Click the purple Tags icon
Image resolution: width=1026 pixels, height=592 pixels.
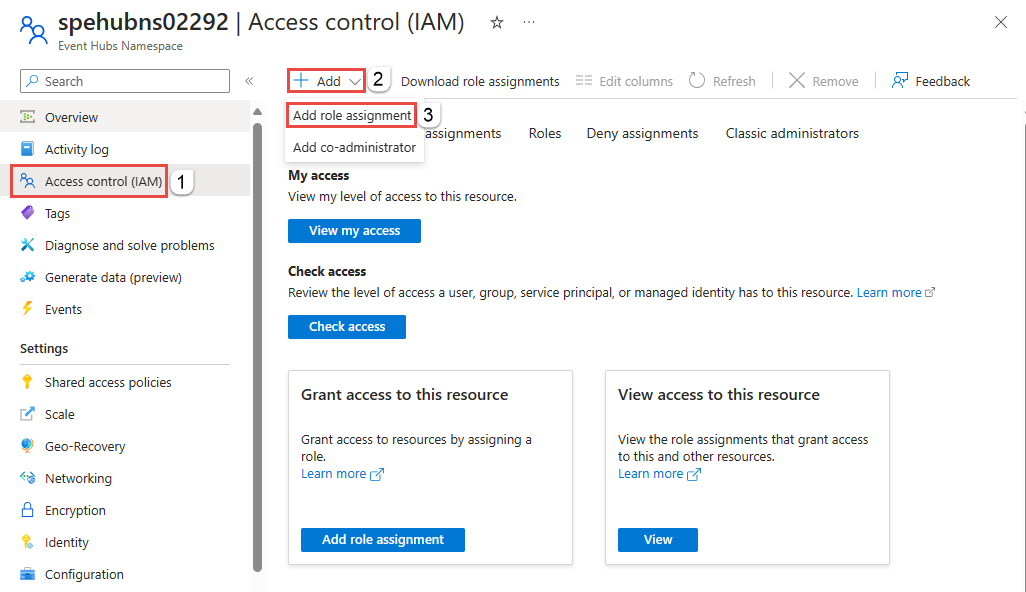tap(27, 213)
